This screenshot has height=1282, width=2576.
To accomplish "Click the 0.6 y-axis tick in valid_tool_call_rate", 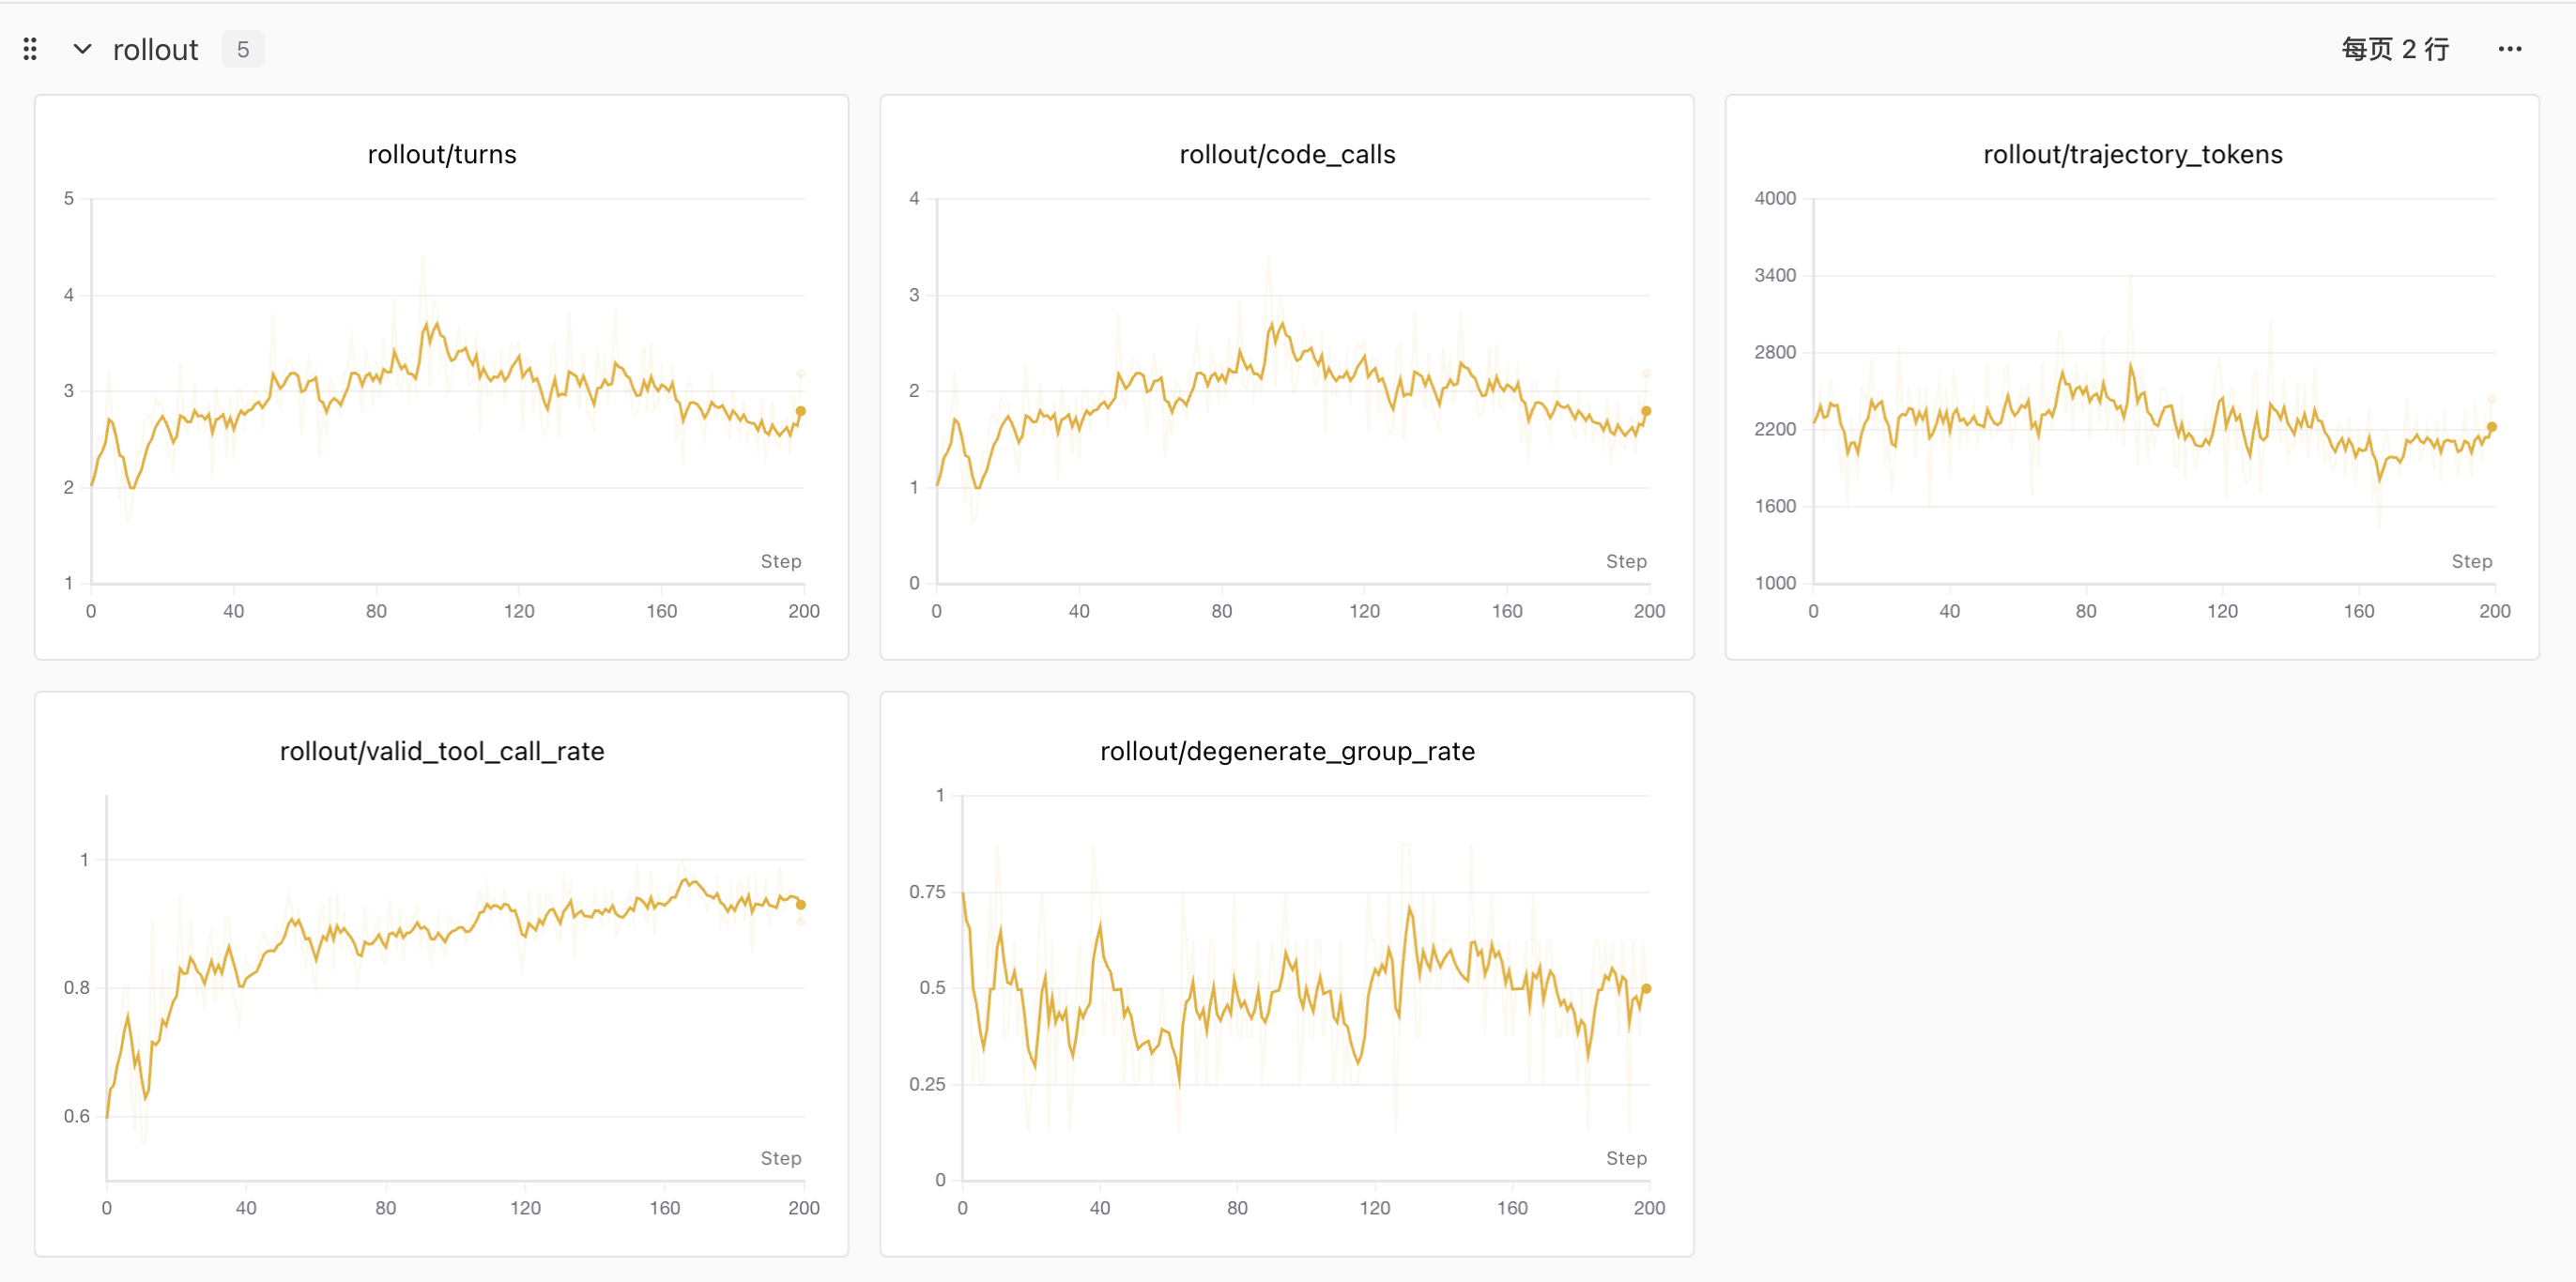I will point(77,1117).
